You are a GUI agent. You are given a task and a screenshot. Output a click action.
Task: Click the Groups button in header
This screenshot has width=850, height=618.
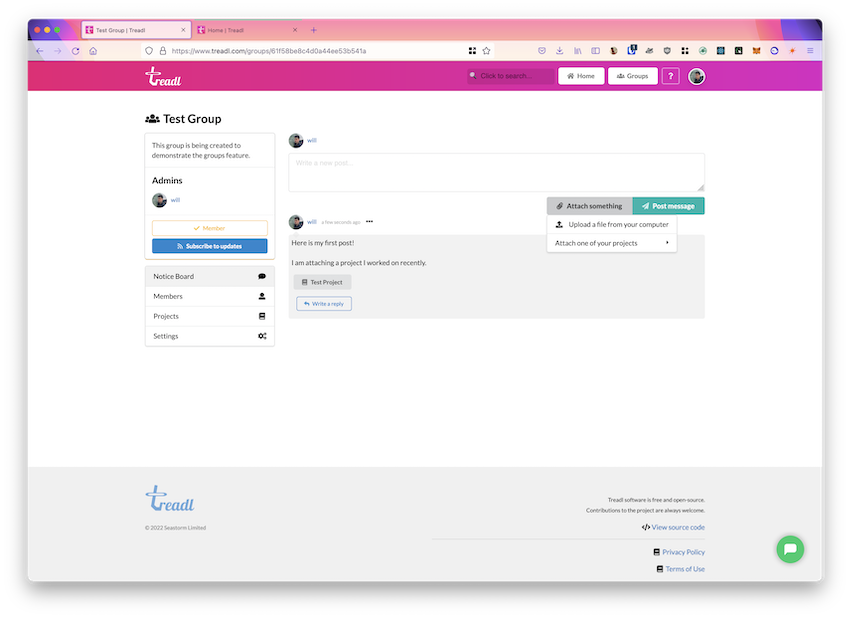pyautogui.click(x=633, y=76)
